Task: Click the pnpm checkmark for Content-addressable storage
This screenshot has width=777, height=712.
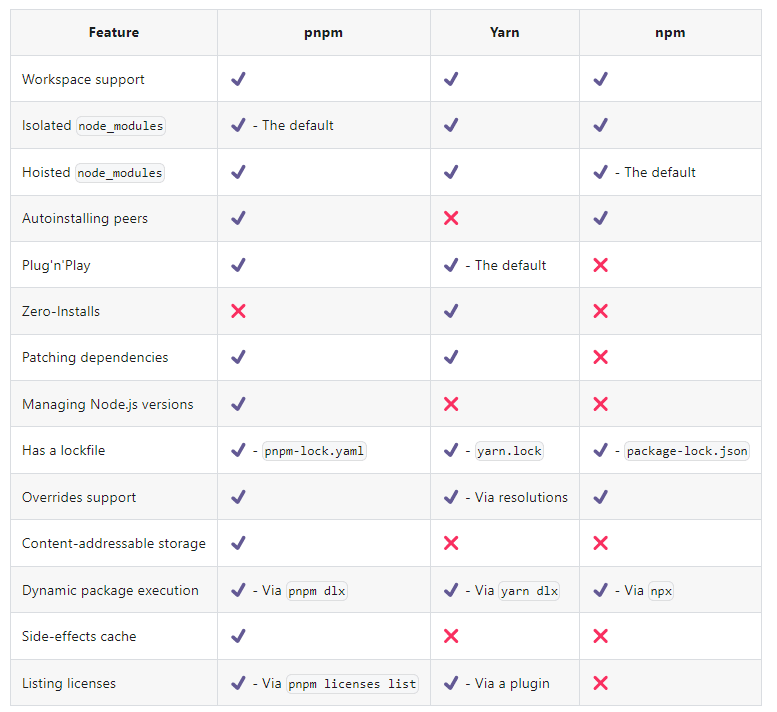Action: pyautogui.click(x=238, y=543)
